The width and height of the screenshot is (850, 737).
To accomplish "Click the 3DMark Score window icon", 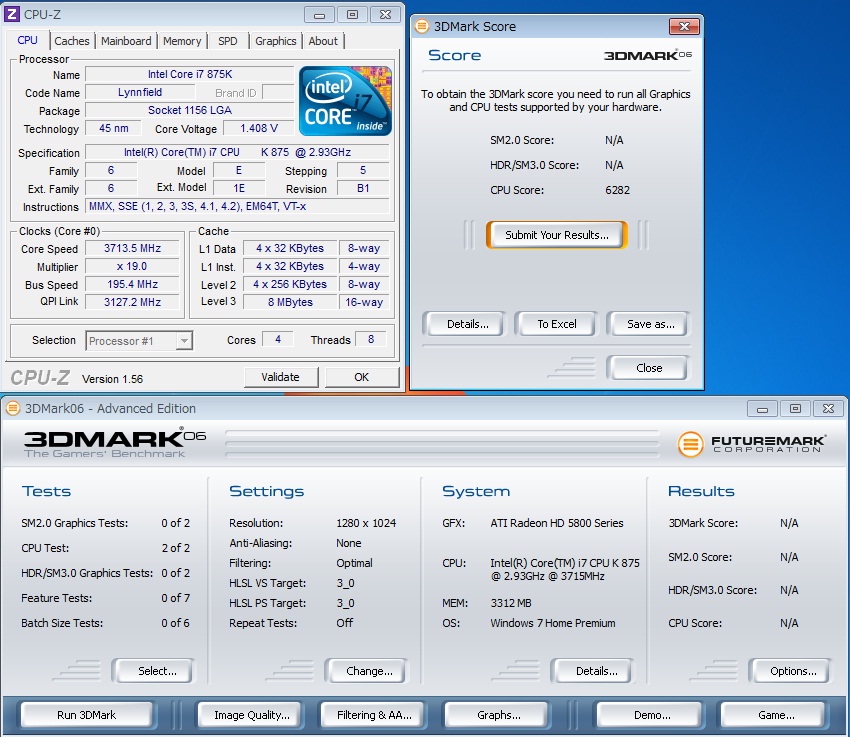I will pyautogui.click(x=422, y=26).
